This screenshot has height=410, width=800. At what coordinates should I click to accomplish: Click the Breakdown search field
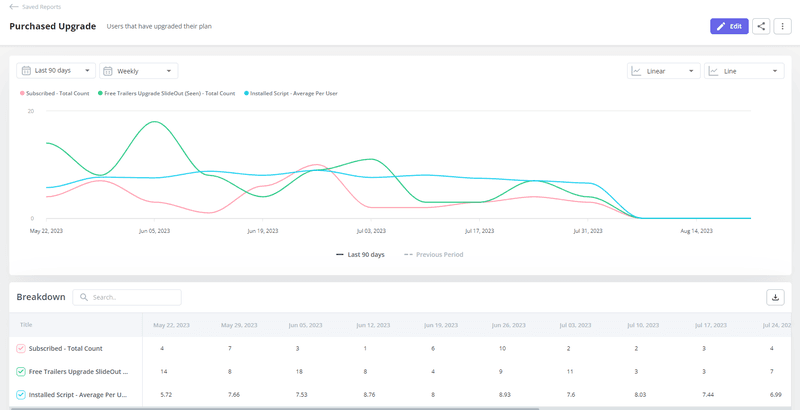pyautogui.click(x=130, y=297)
